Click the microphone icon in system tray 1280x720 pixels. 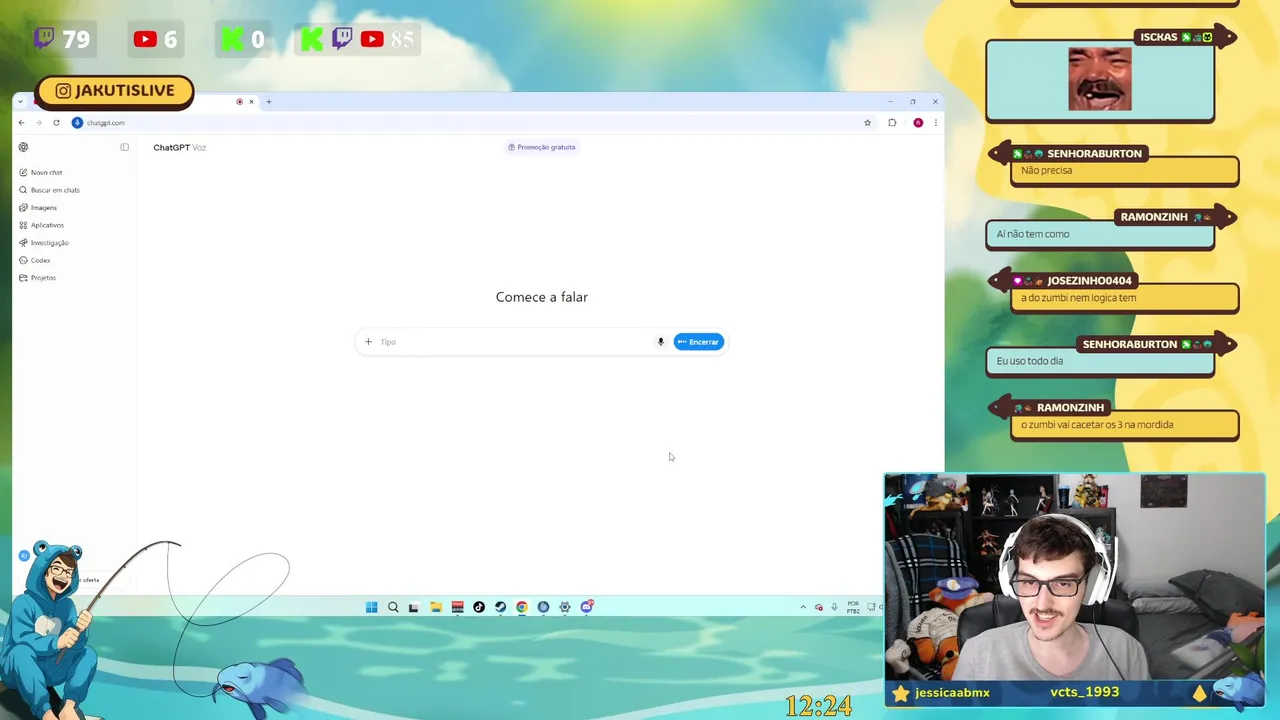834,607
